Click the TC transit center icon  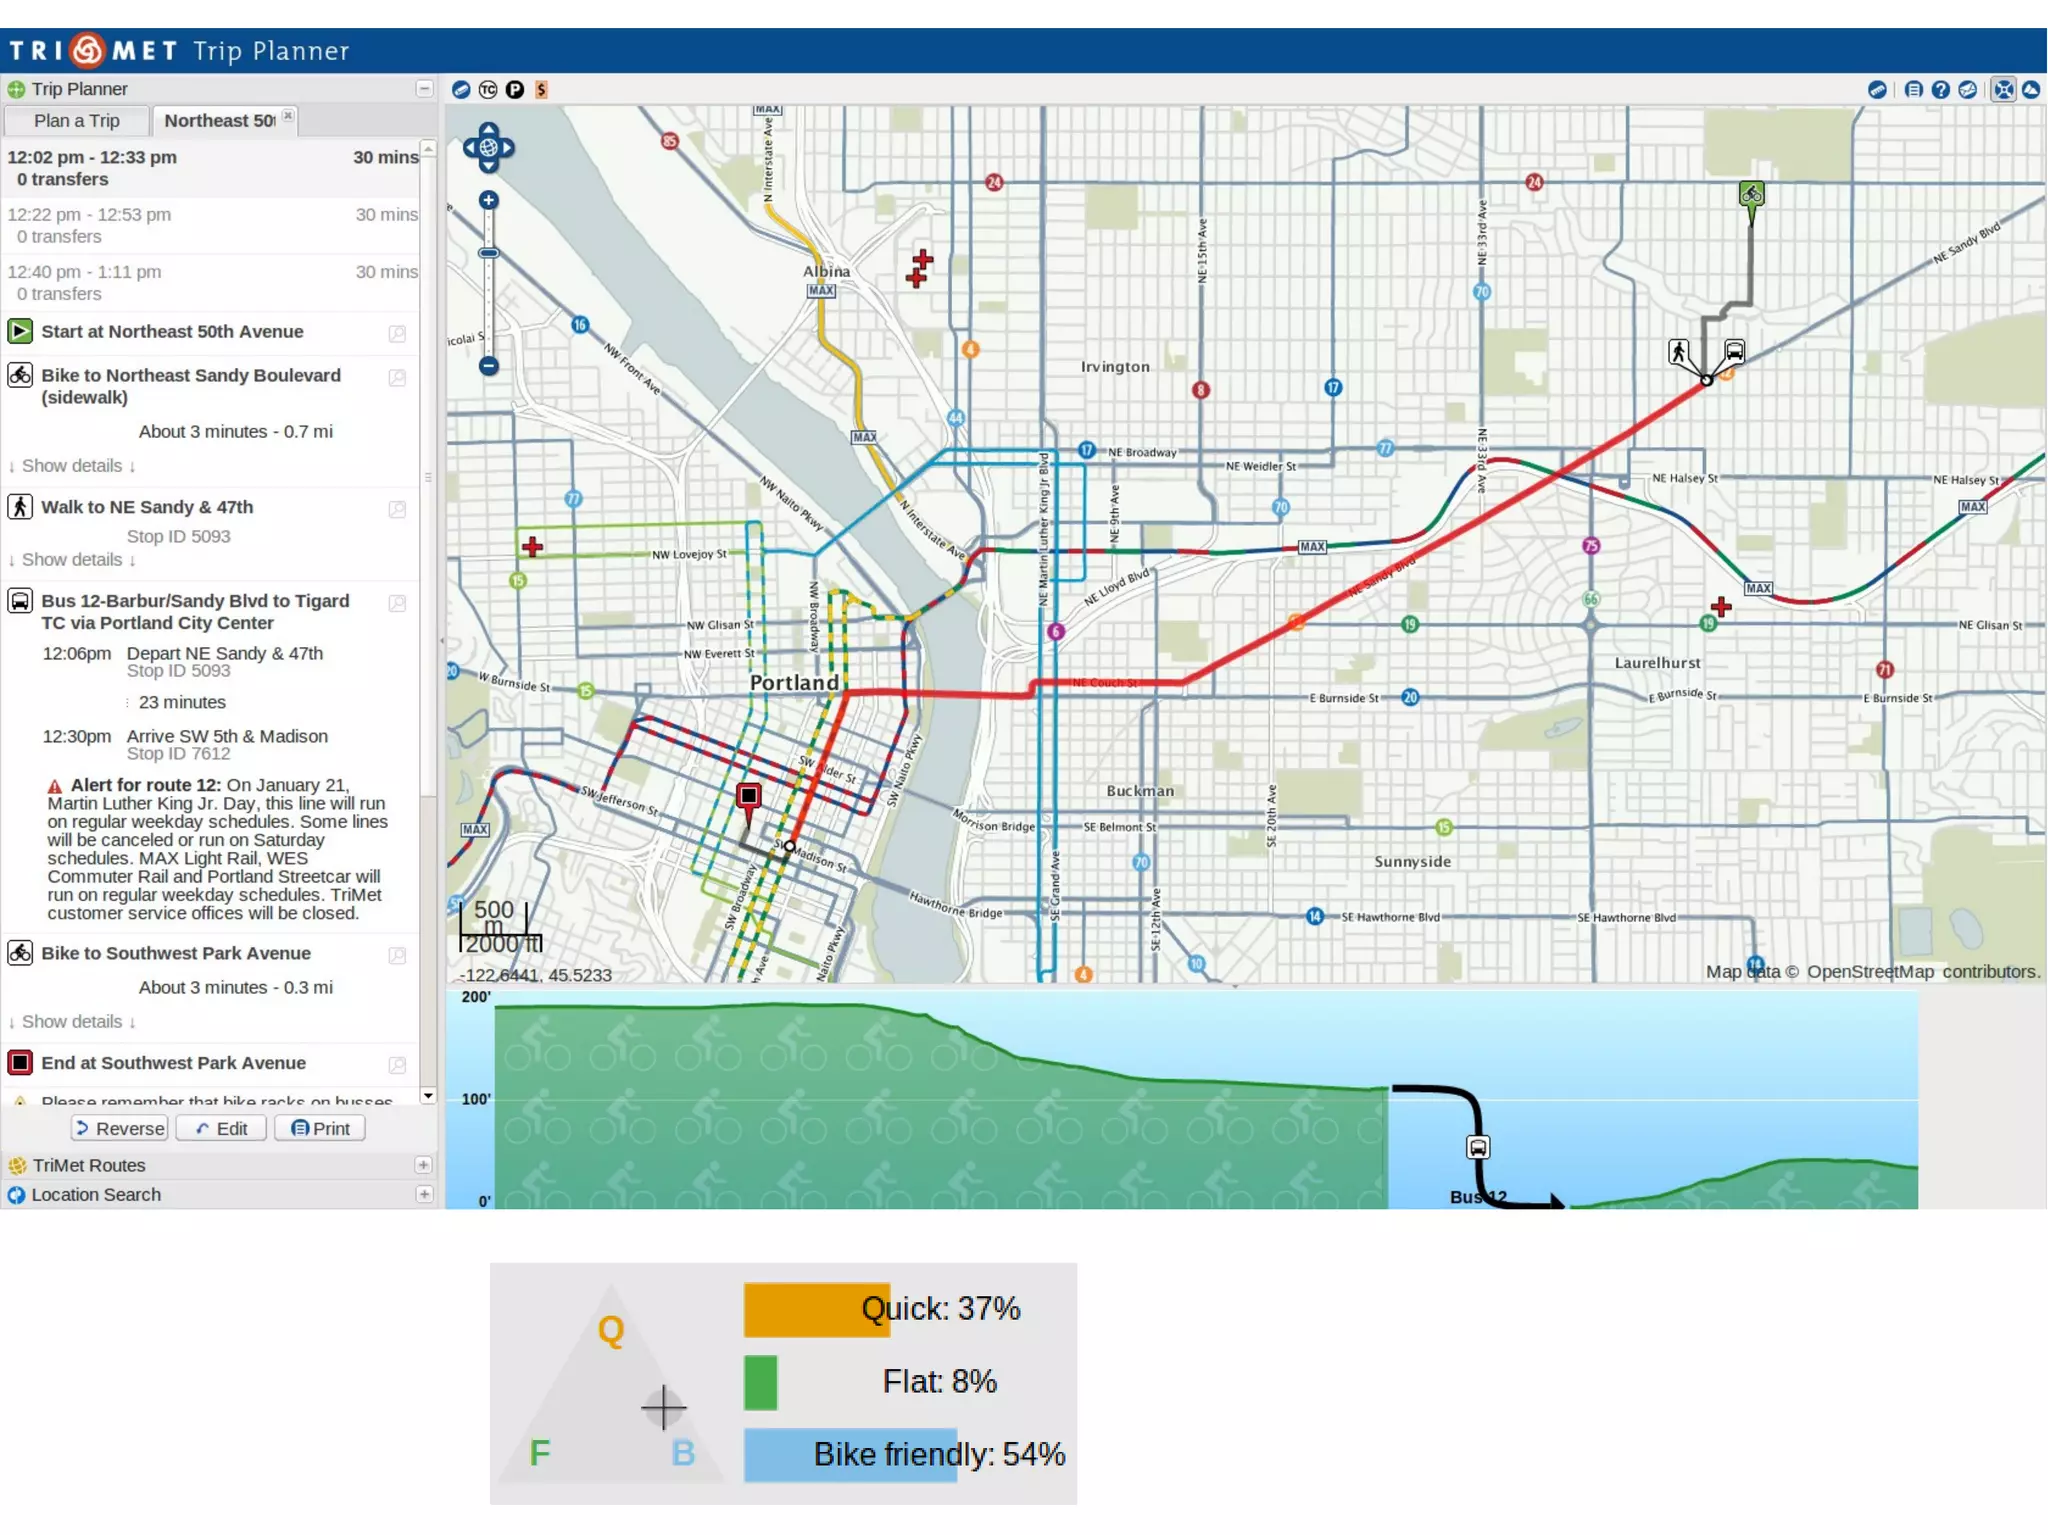[488, 90]
